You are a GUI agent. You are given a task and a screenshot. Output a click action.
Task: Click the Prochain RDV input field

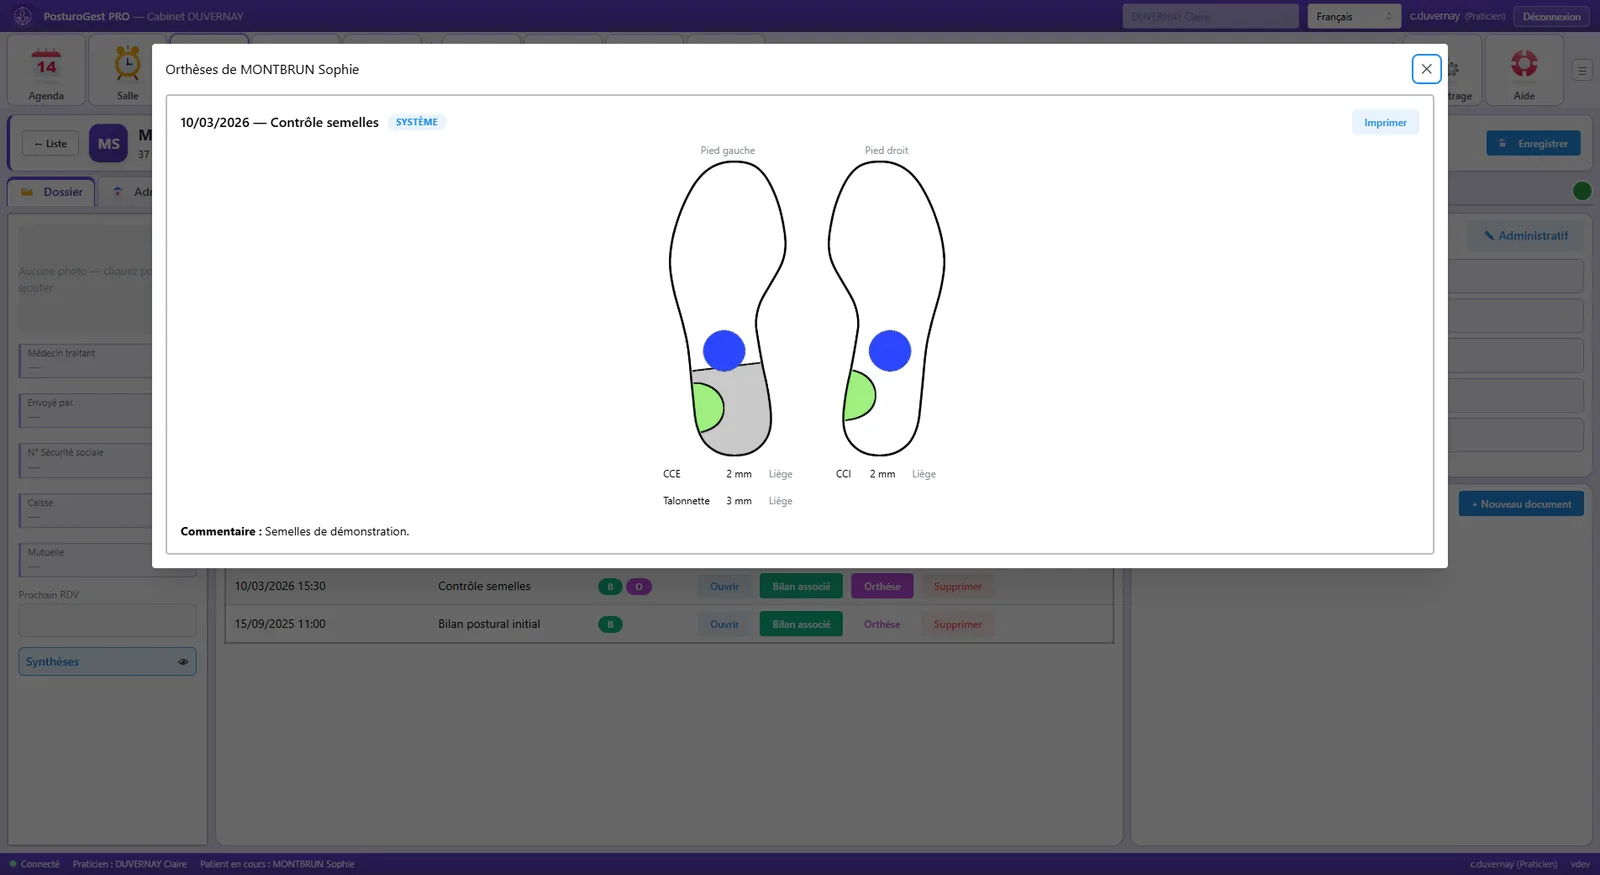point(107,620)
